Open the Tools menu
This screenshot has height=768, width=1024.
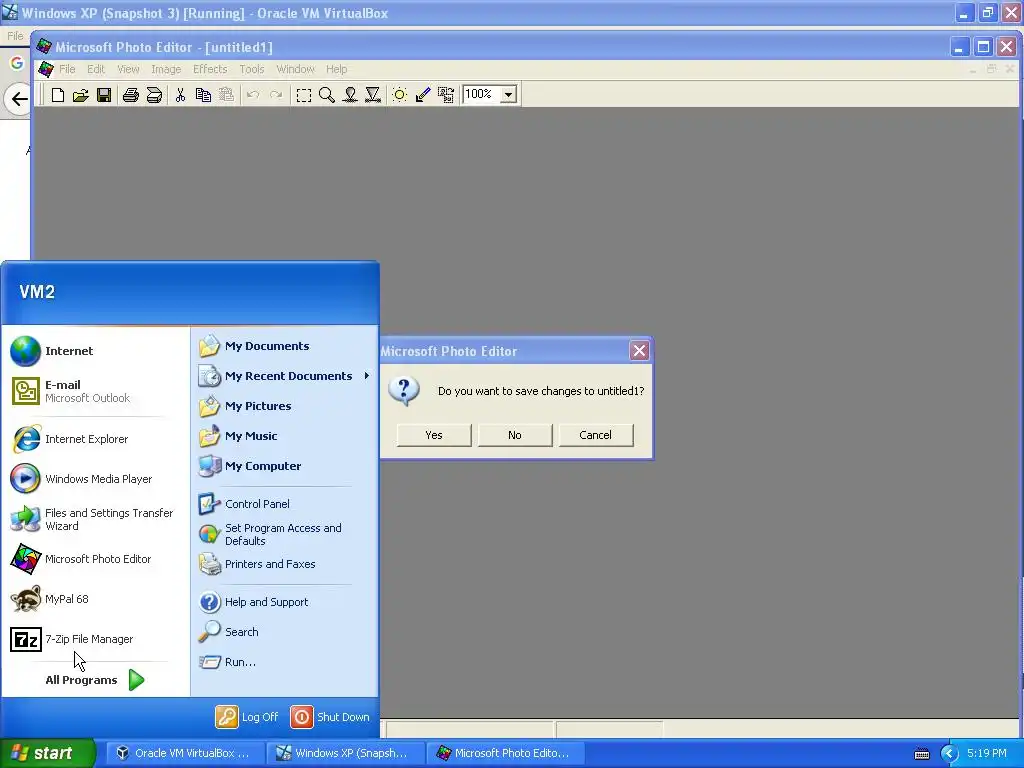[251, 69]
